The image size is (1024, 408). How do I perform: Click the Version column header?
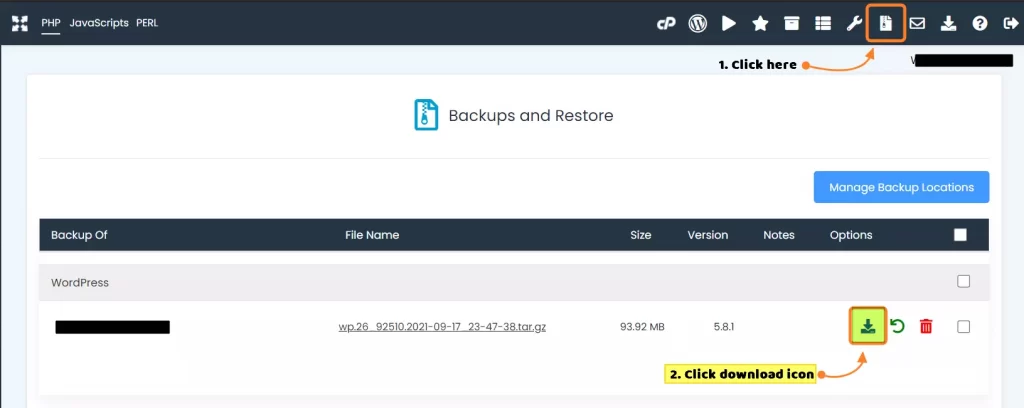(x=708, y=235)
